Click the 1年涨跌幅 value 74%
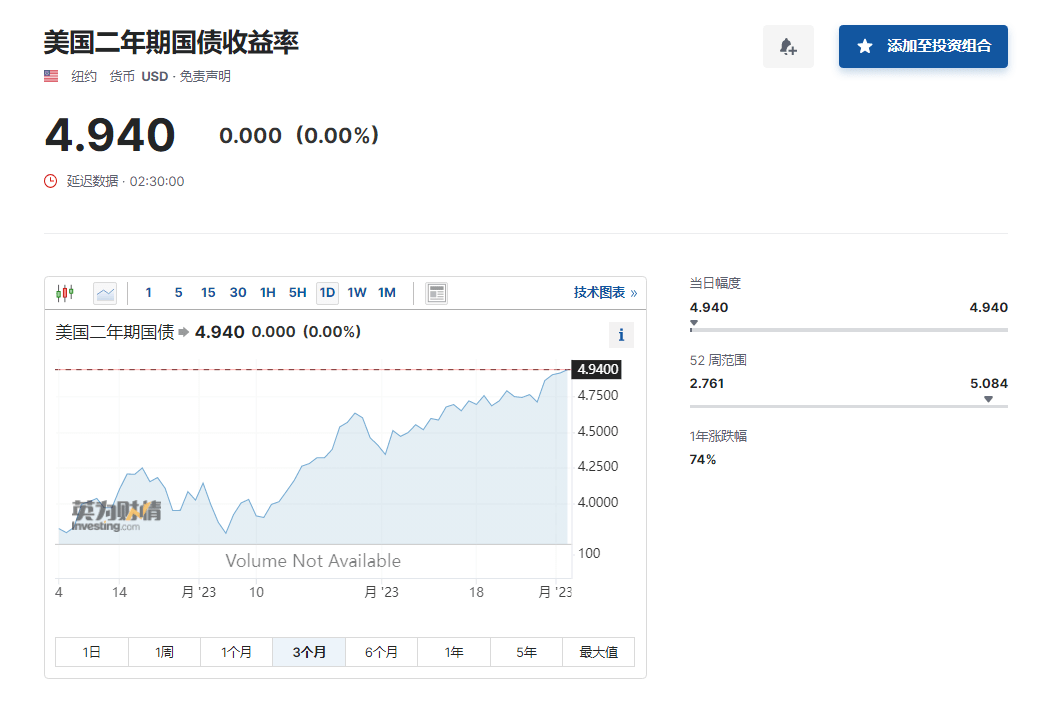 coord(703,460)
